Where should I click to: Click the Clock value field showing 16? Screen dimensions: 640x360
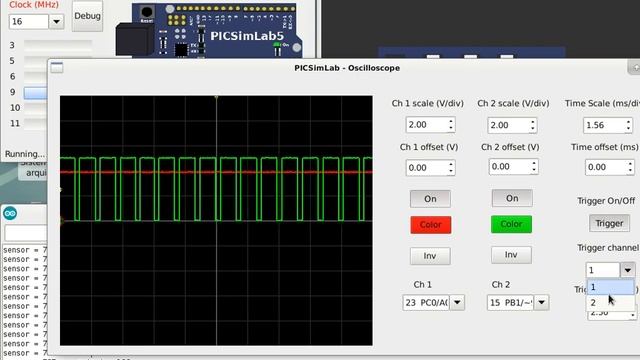click(29, 21)
